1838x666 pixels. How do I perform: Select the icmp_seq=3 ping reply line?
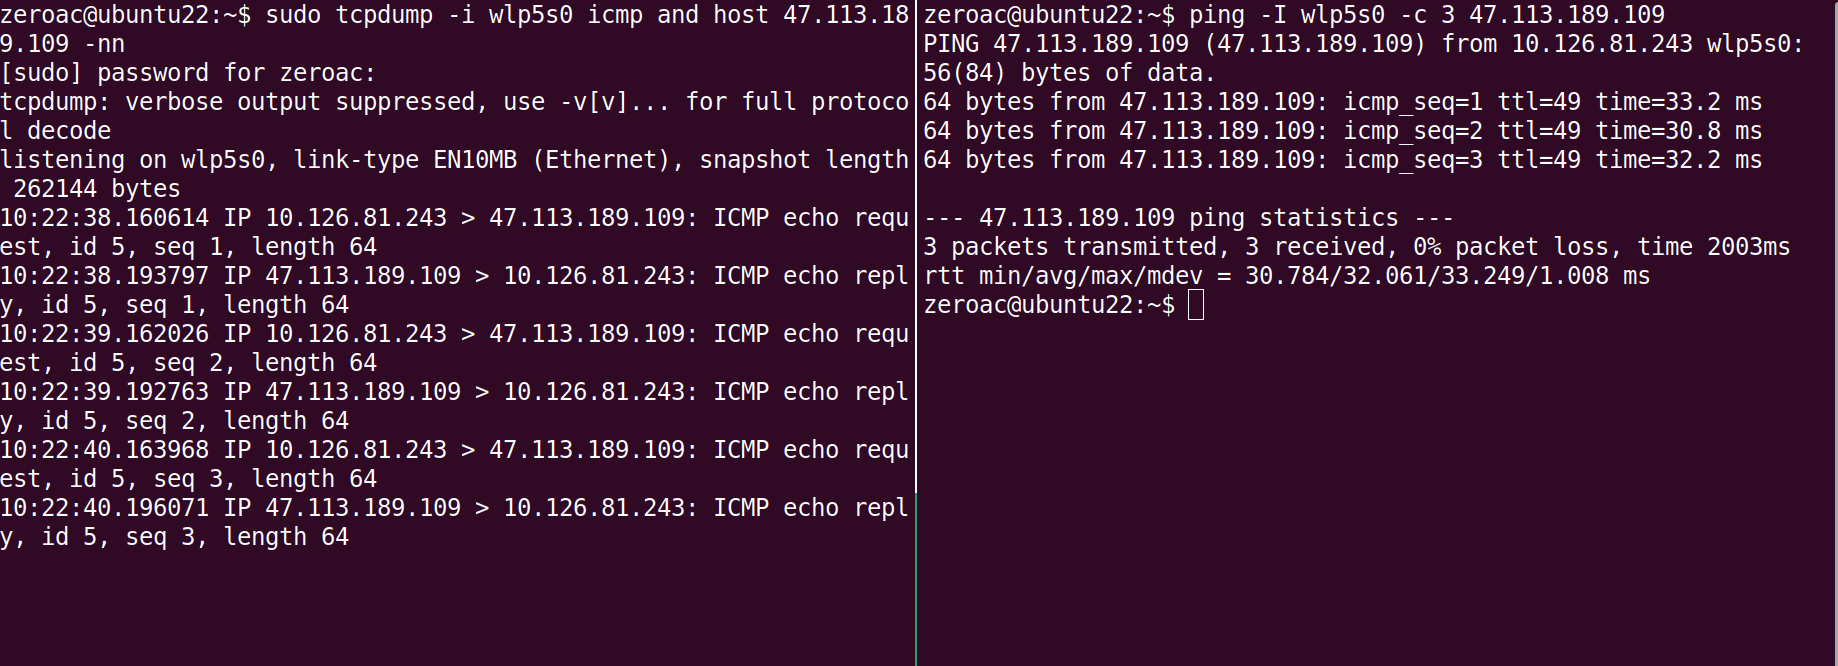1342,160
